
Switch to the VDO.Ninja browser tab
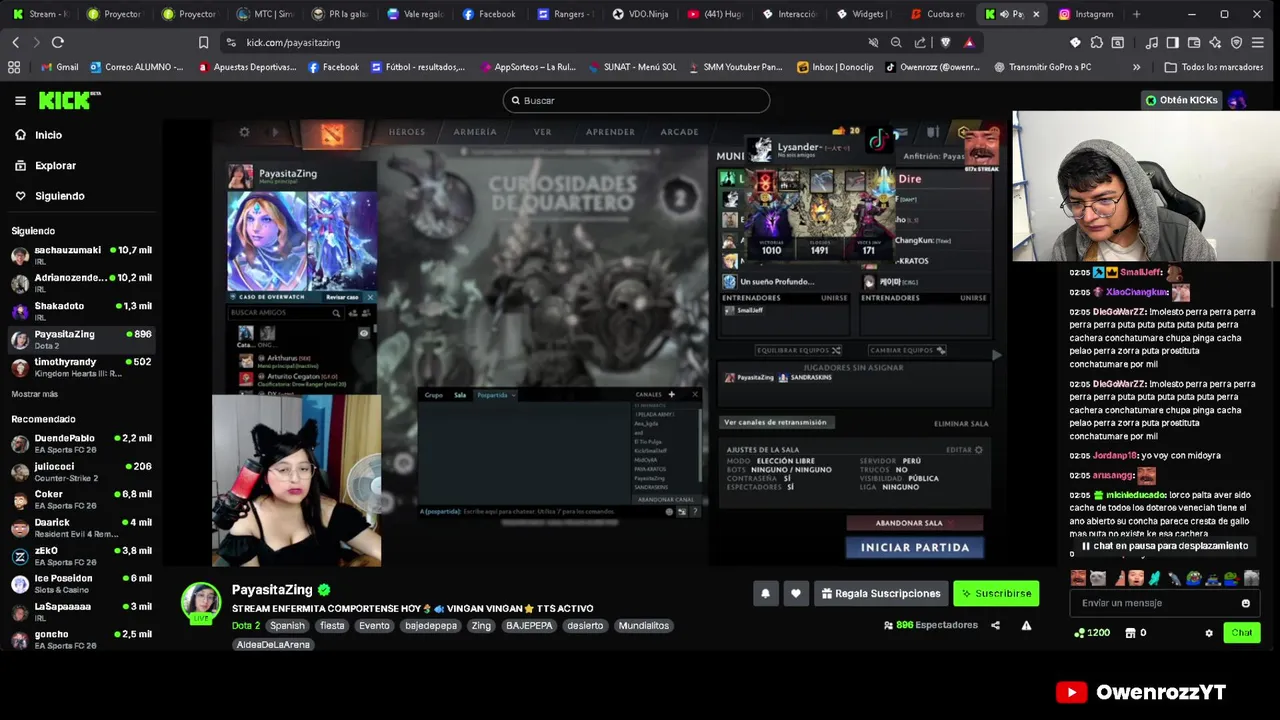point(640,14)
